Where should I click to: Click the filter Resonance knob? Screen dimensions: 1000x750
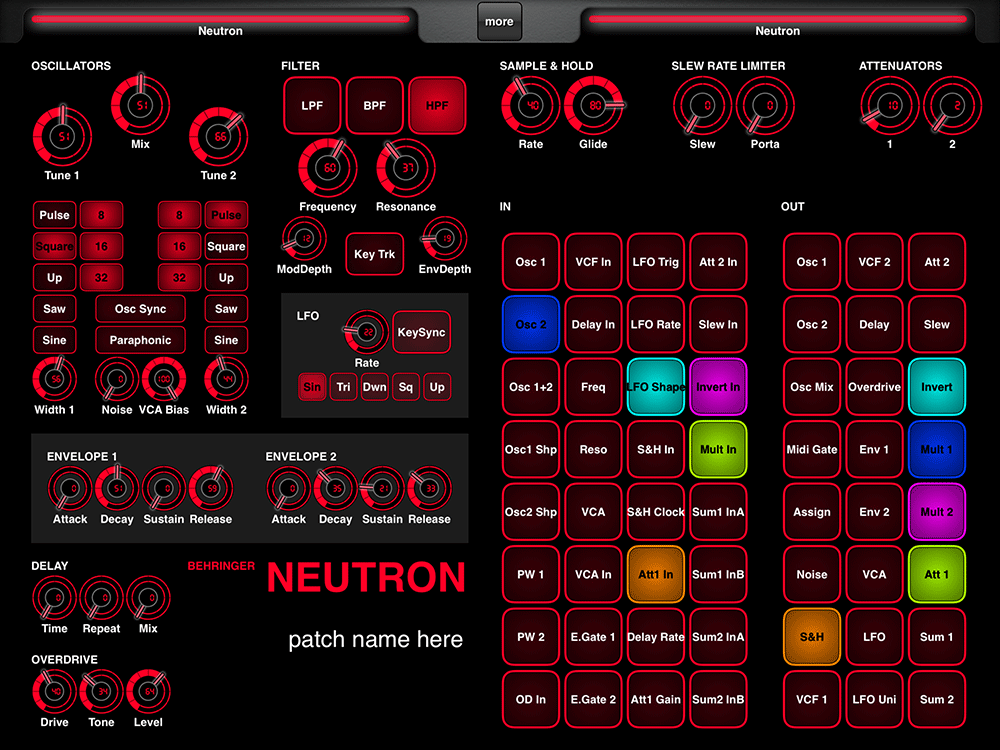pos(405,168)
